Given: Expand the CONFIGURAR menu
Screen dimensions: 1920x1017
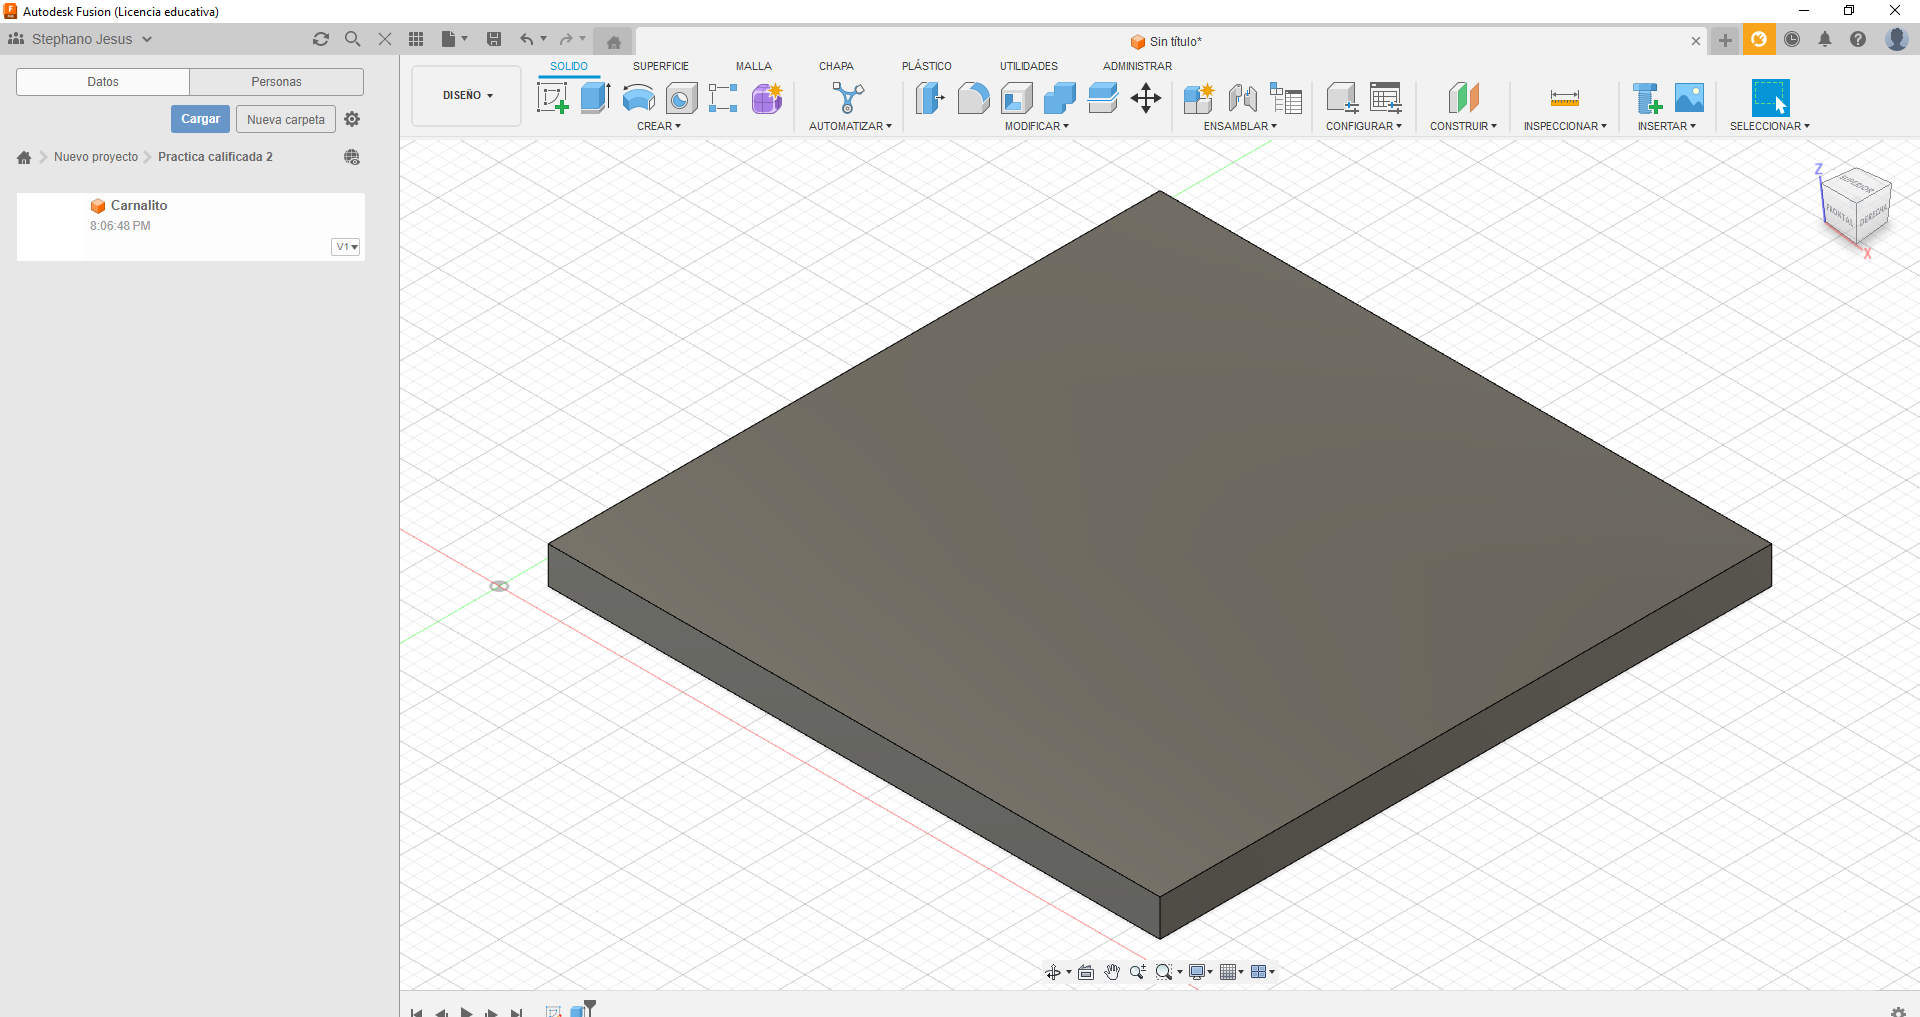Looking at the screenshot, I should (1364, 126).
